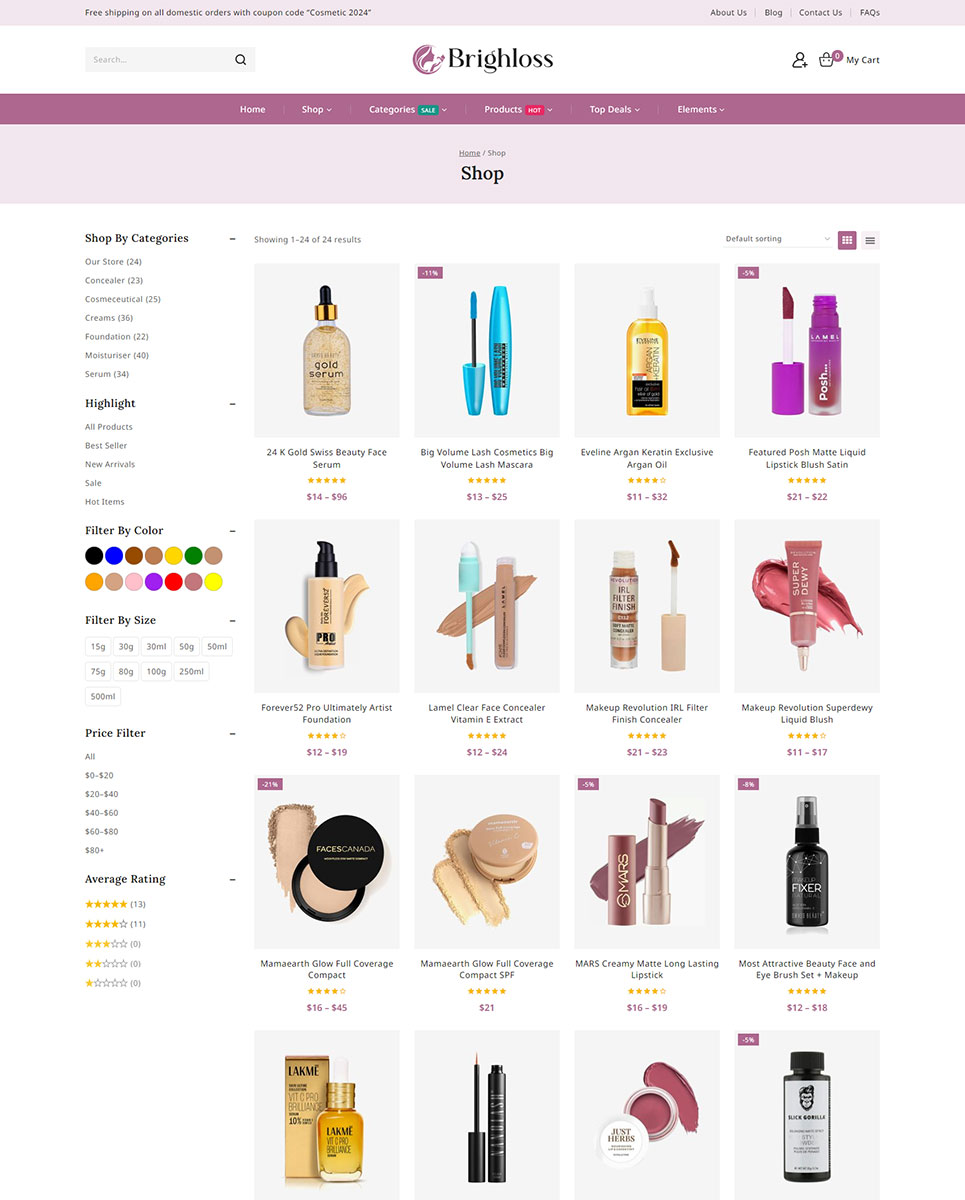Switch to grid view layout
Screen dimensions: 965x1200
(847, 240)
